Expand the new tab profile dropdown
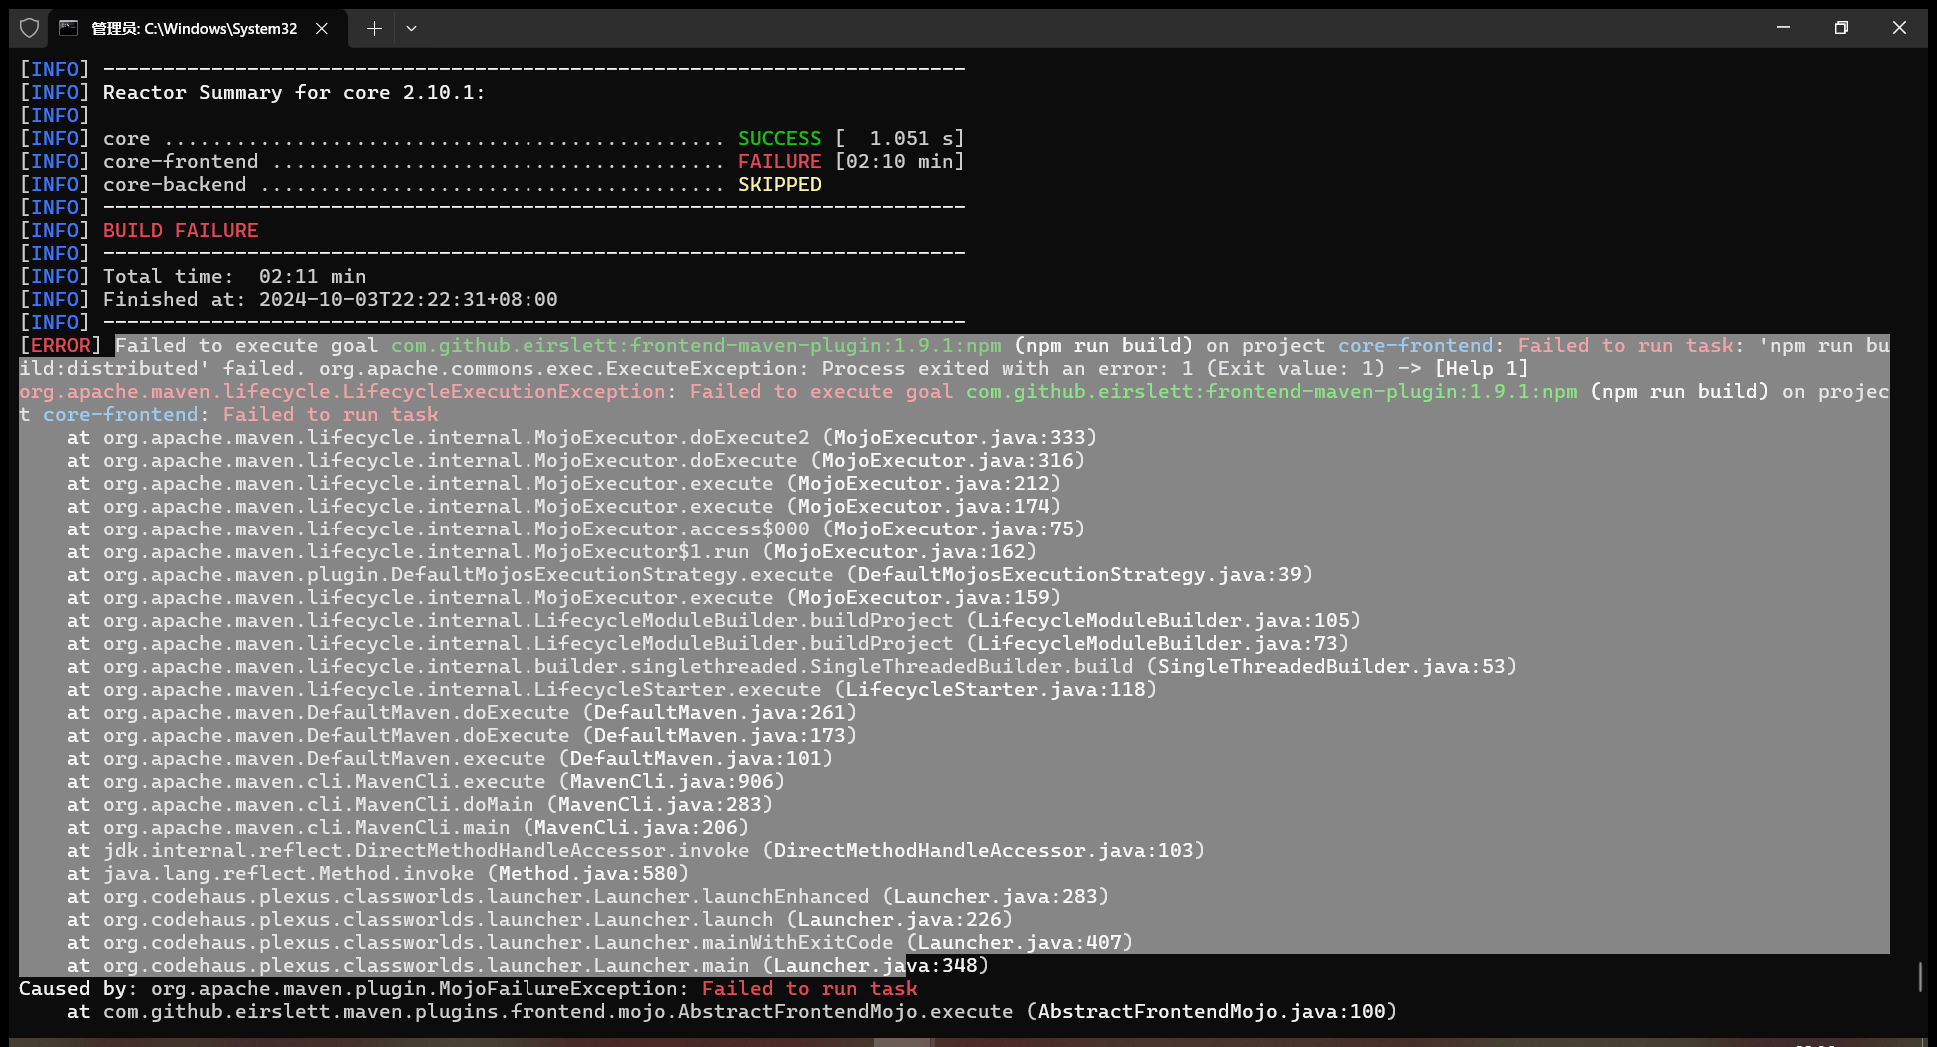The height and width of the screenshot is (1047, 1937). coord(411,28)
